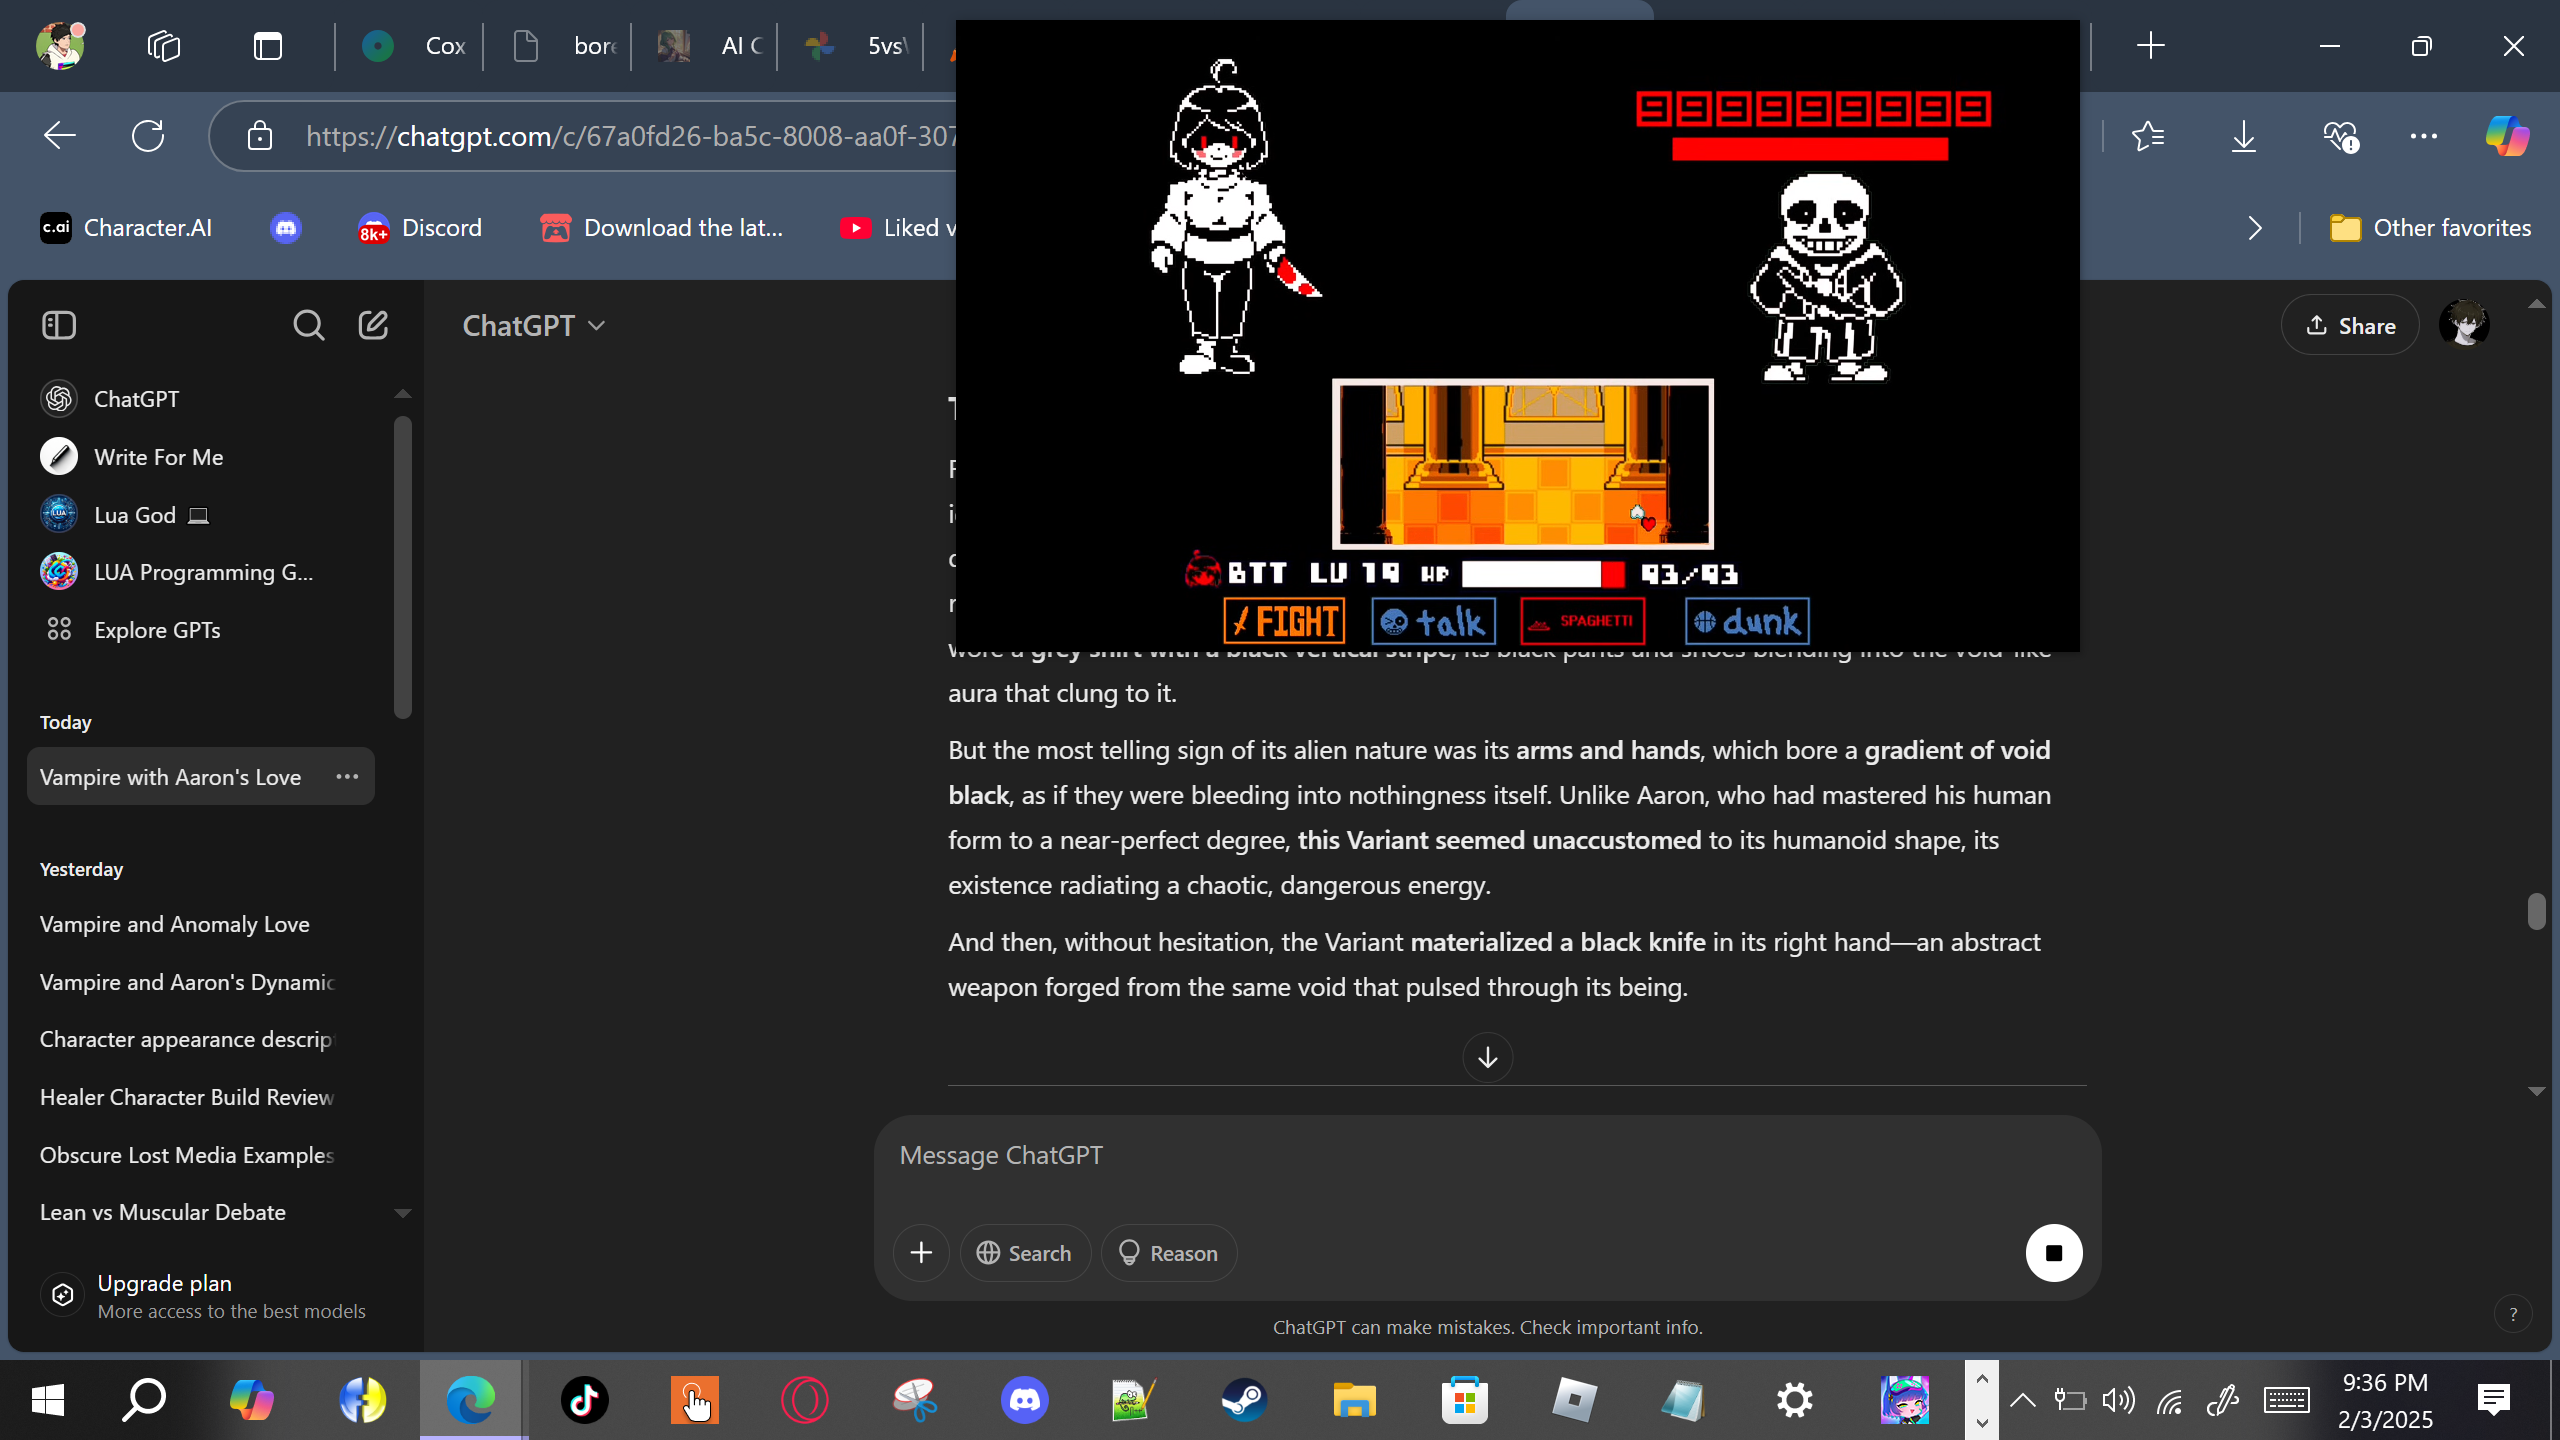Toggle the Reason option
The image size is (2560, 1440).
click(x=1169, y=1253)
